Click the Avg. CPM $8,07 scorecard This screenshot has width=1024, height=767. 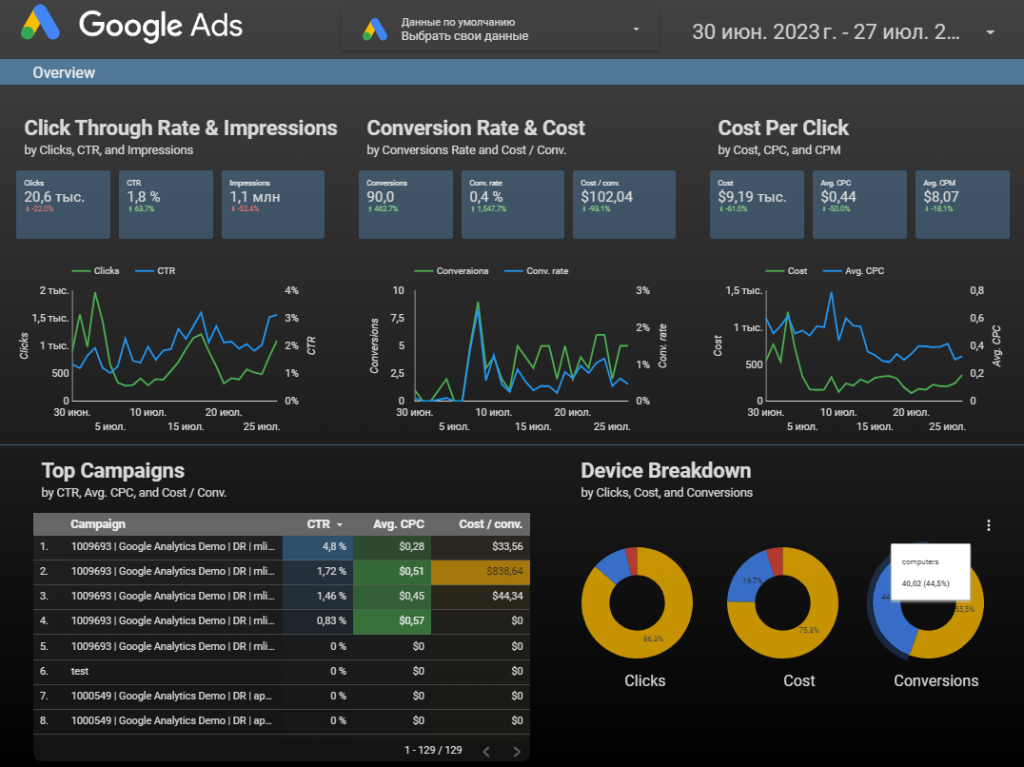click(963, 204)
